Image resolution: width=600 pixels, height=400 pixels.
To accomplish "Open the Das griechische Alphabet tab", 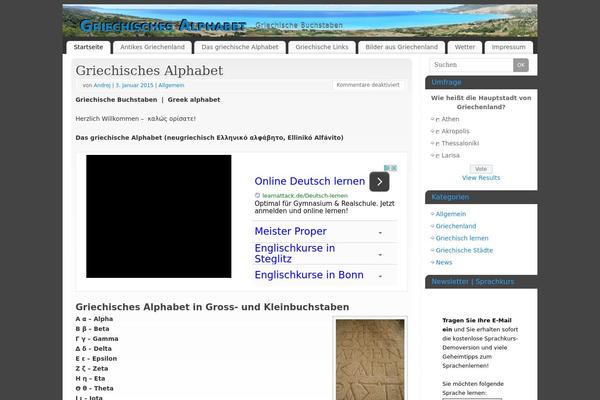I will pos(240,47).
